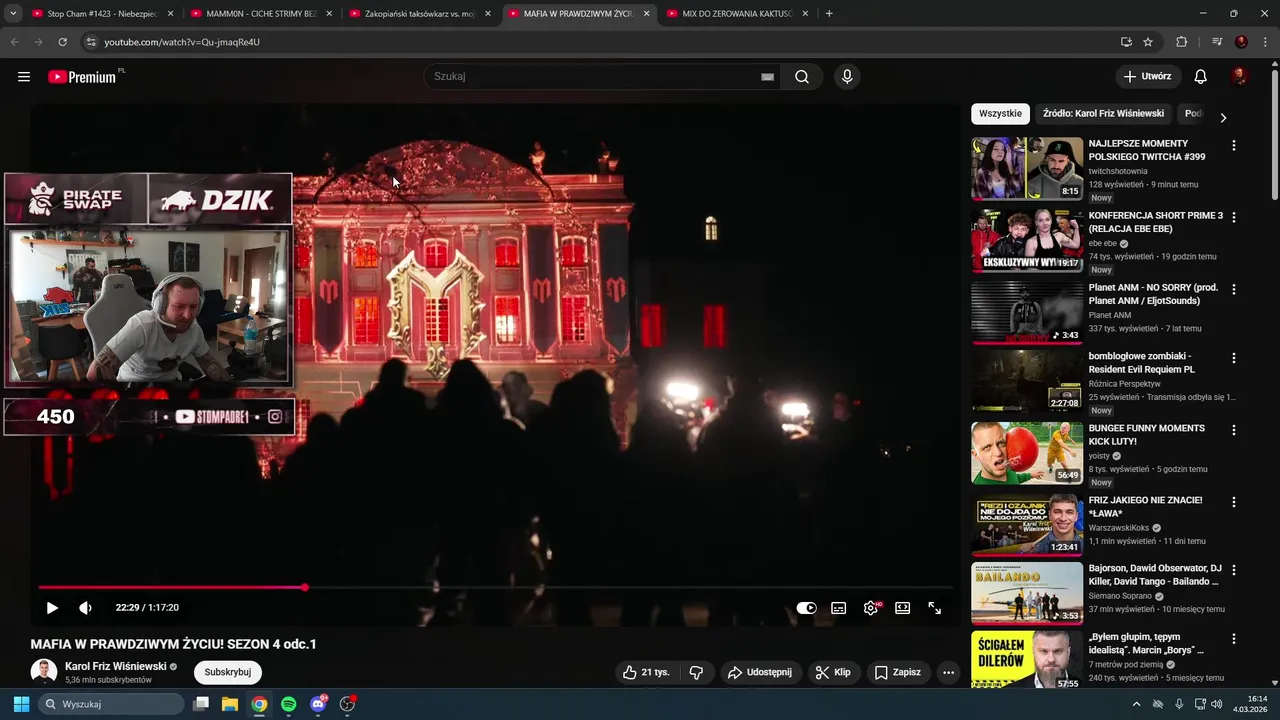Viewport: 1280px width, 720px height.
Task: Close the MAFIA W PRAWDZIWYM ŻYCIU tab
Action: click(646, 14)
